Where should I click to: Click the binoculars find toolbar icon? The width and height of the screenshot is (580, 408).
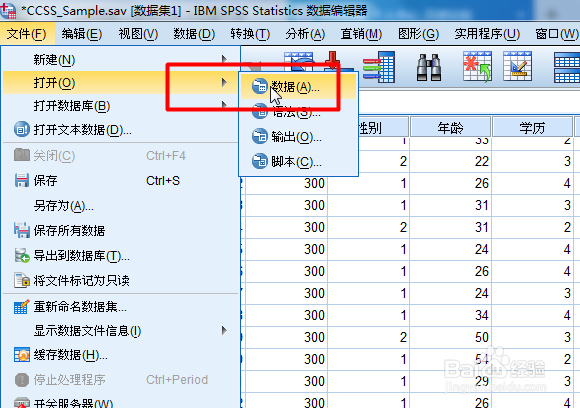click(x=429, y=67)
